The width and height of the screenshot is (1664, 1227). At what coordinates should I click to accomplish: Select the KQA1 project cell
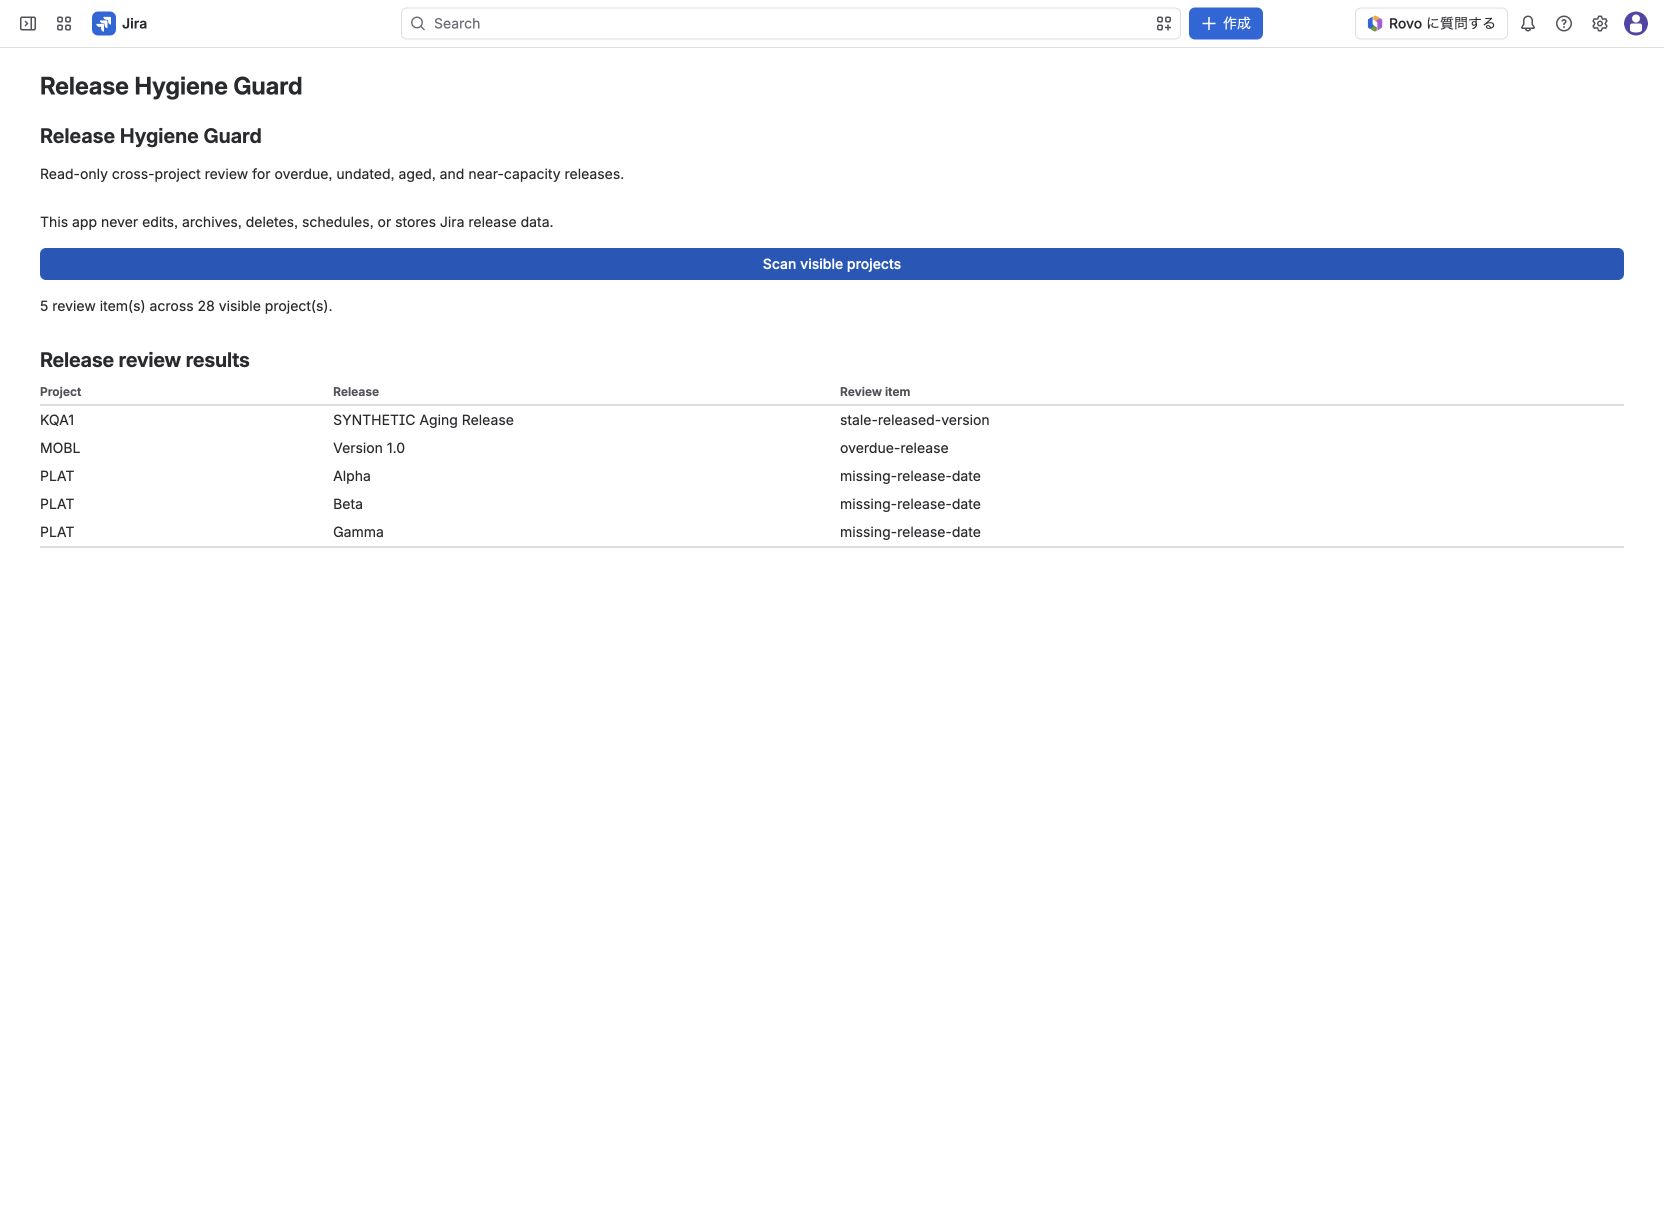click(x=57, y=420)
